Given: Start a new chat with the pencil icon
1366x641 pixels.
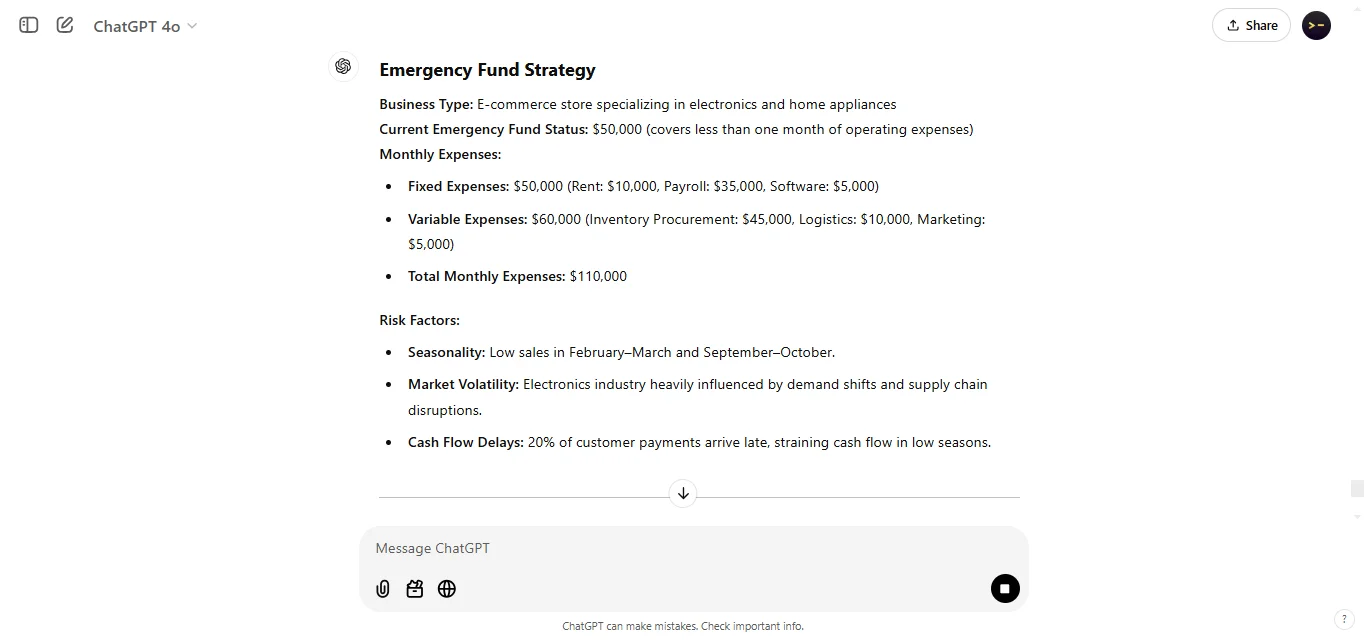Looking at the screenshot, I should (x=64, y=25).
